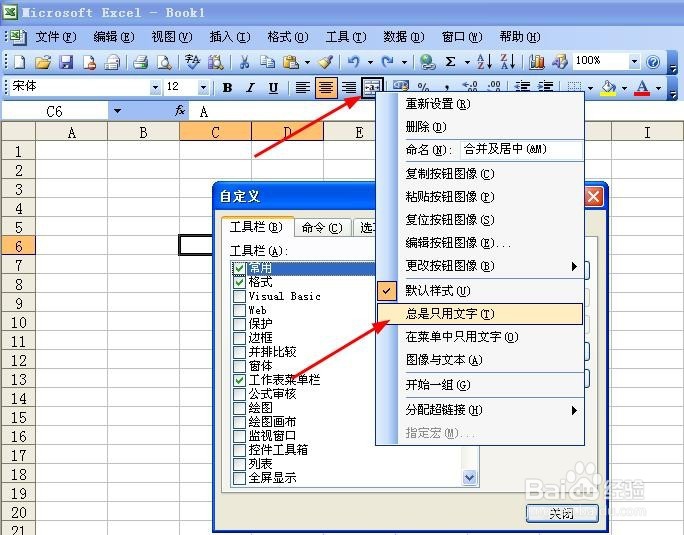Select 图像与文本 menu entry
The image size is (684, 535).
480,360
